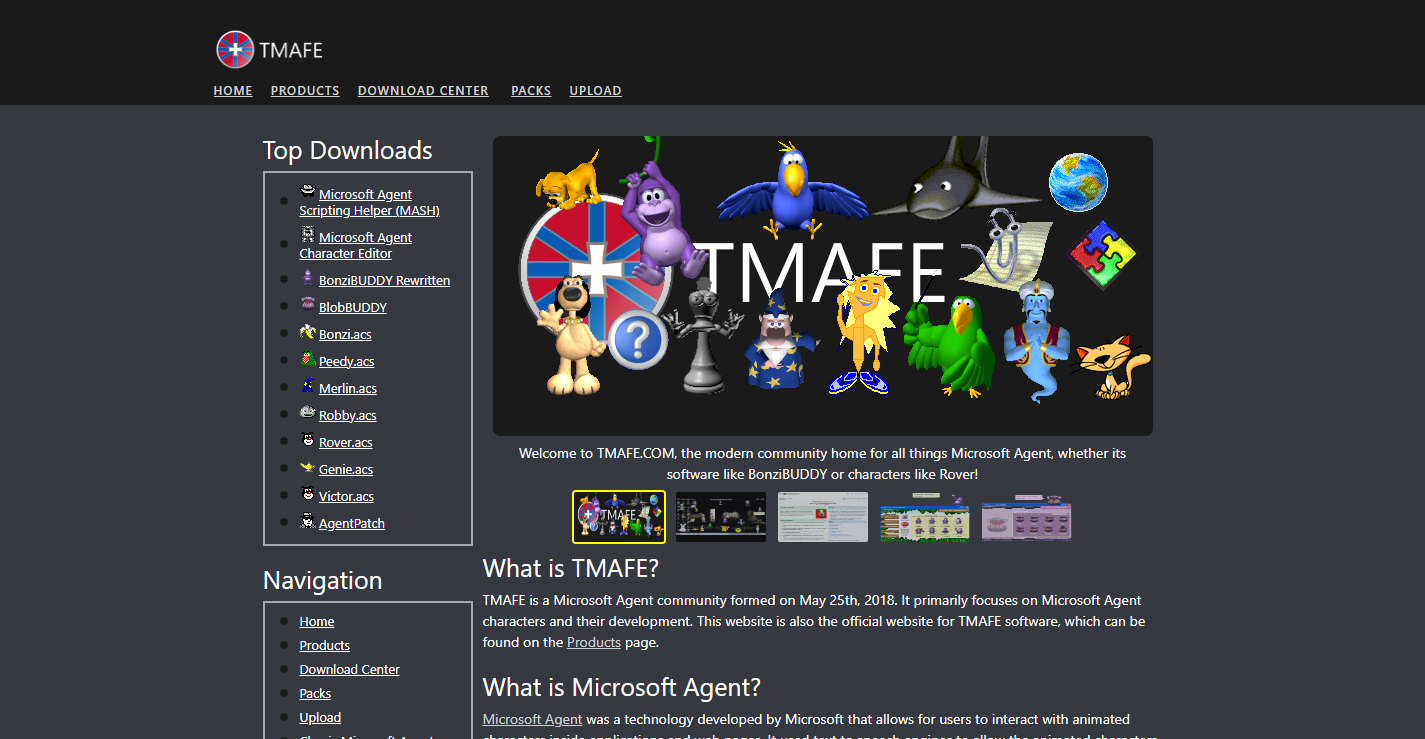Viewport: 1425px width, 739px height.
Task: Click the Bonzi.acs character icon
Action: pyautogui.click(x=308, y=333)
